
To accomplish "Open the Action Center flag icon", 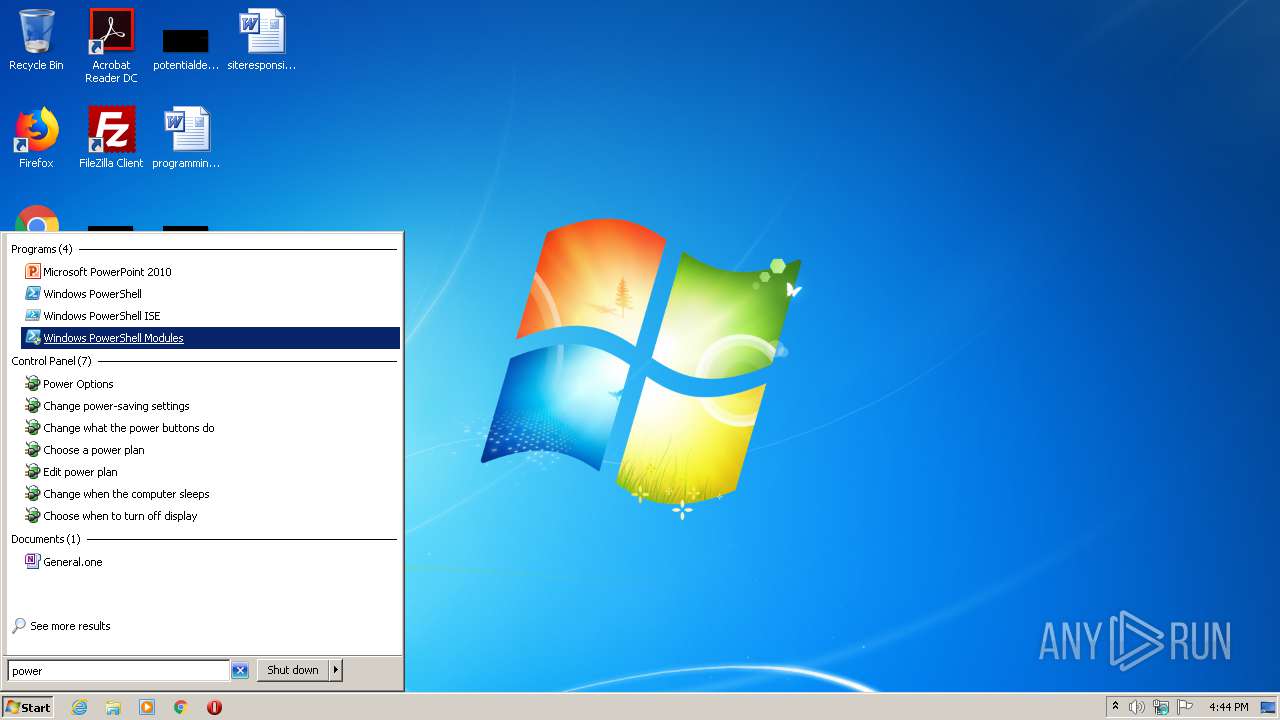I will [x=1185, y=707].
